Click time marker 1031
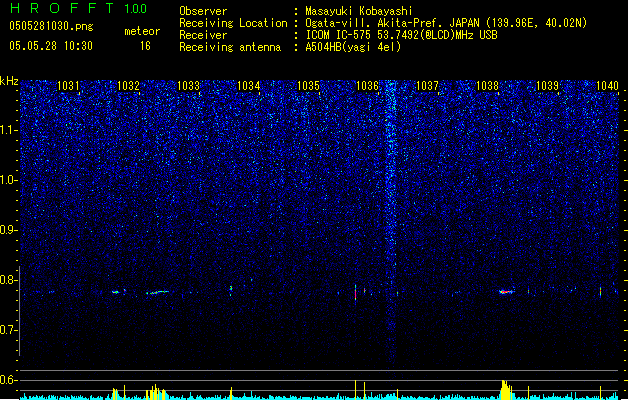 pos(68,85)
